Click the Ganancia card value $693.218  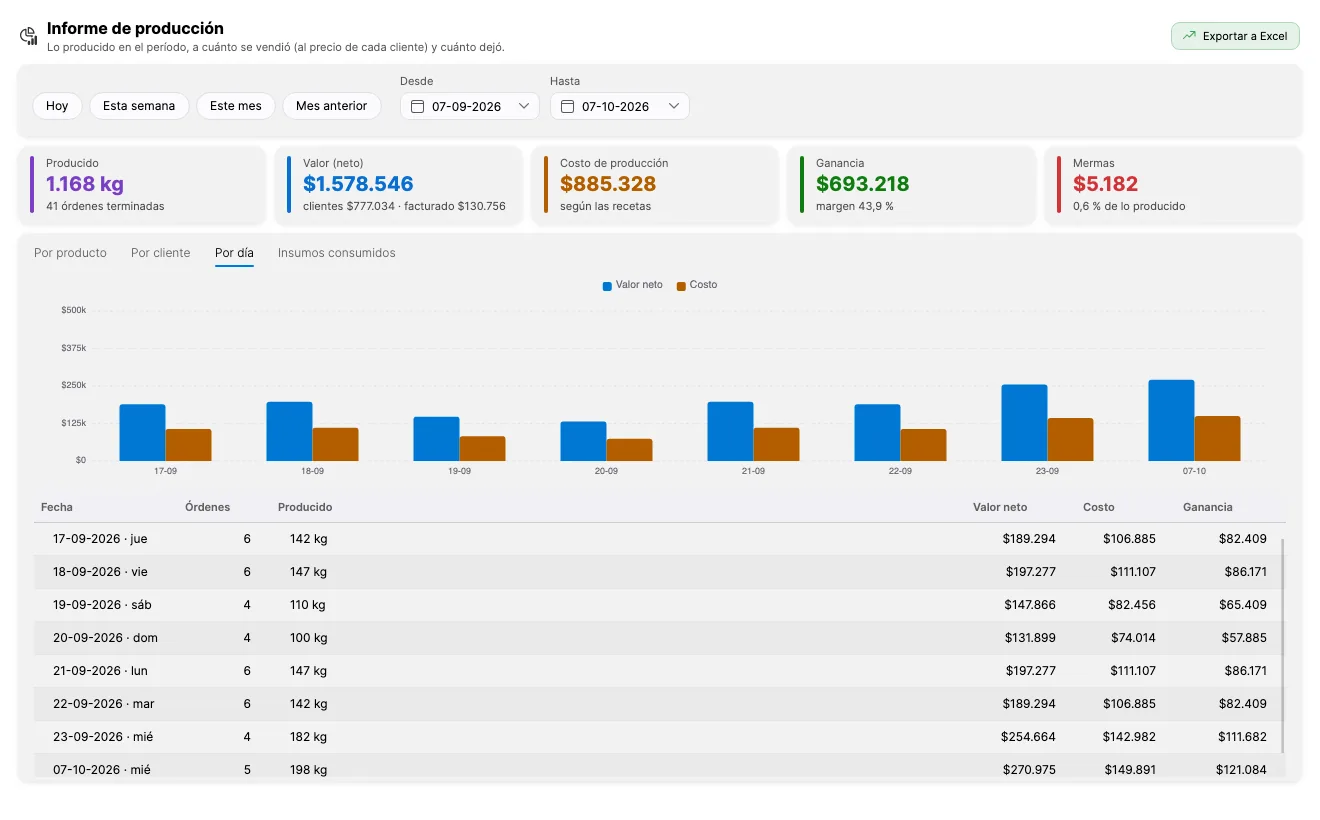tap(863, 184)
